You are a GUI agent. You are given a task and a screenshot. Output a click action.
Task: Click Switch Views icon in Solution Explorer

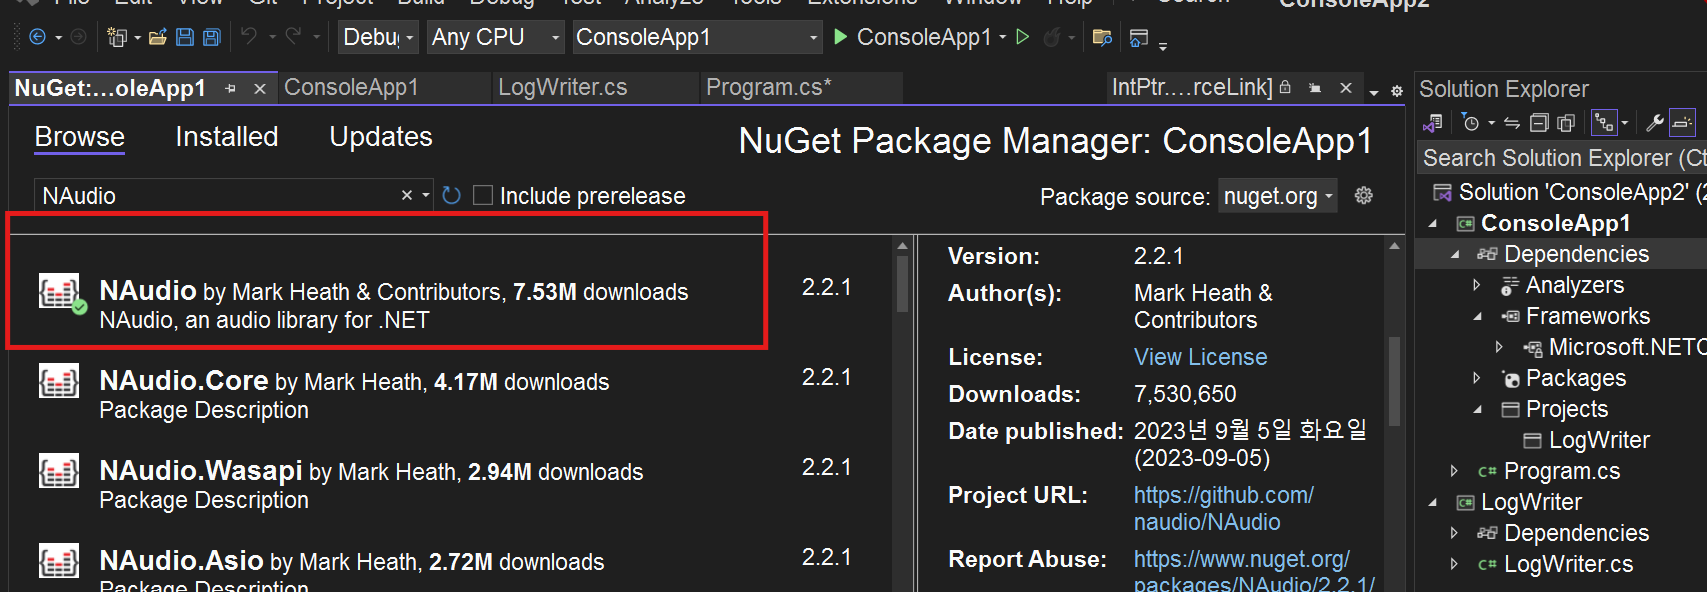point(1433,122)
